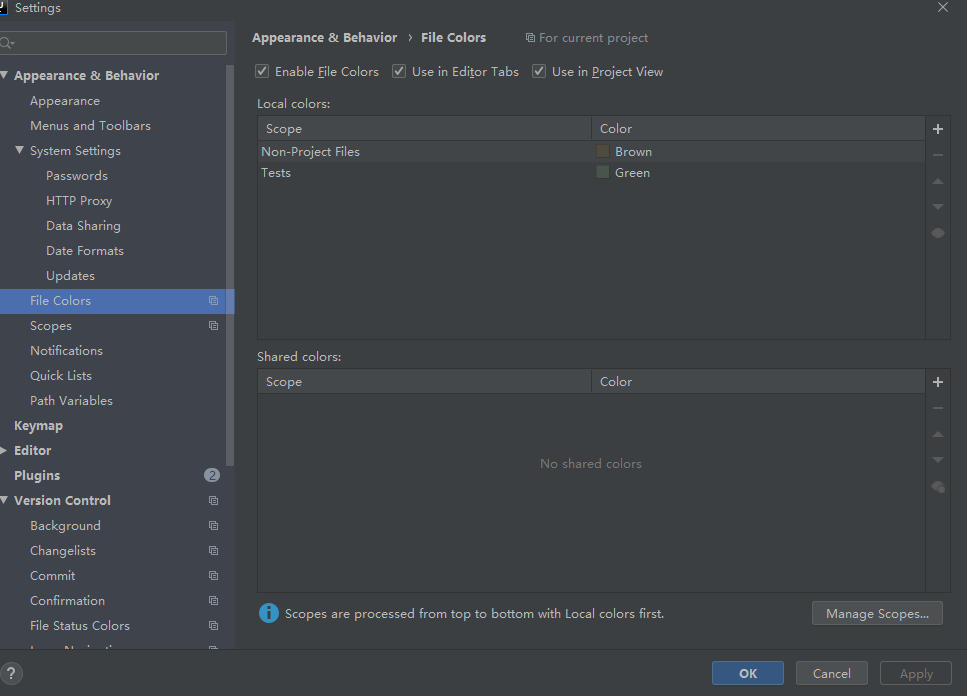Image resolution: width=967 pixels, height=696 pixels.
Task: Click the Brown color swatch for Non-Project Files
Action: pos(603,152)
